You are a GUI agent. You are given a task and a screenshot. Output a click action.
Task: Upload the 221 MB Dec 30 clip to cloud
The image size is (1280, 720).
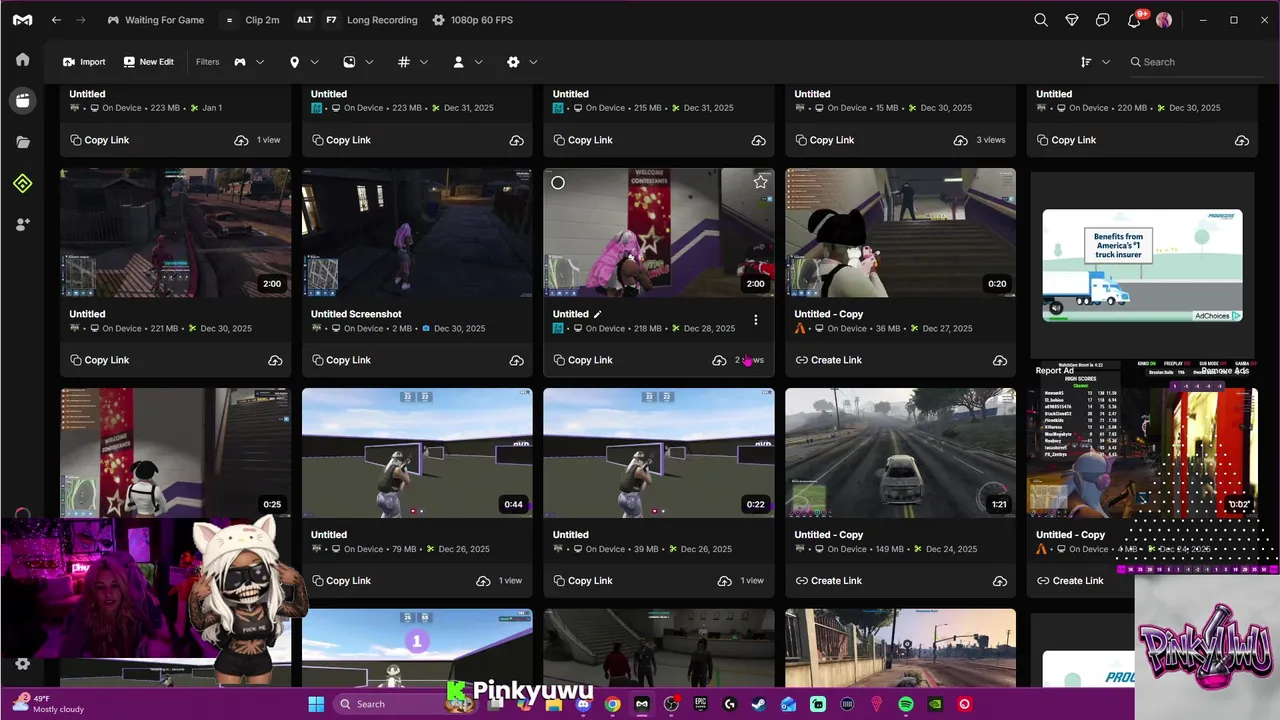point(274,360)
